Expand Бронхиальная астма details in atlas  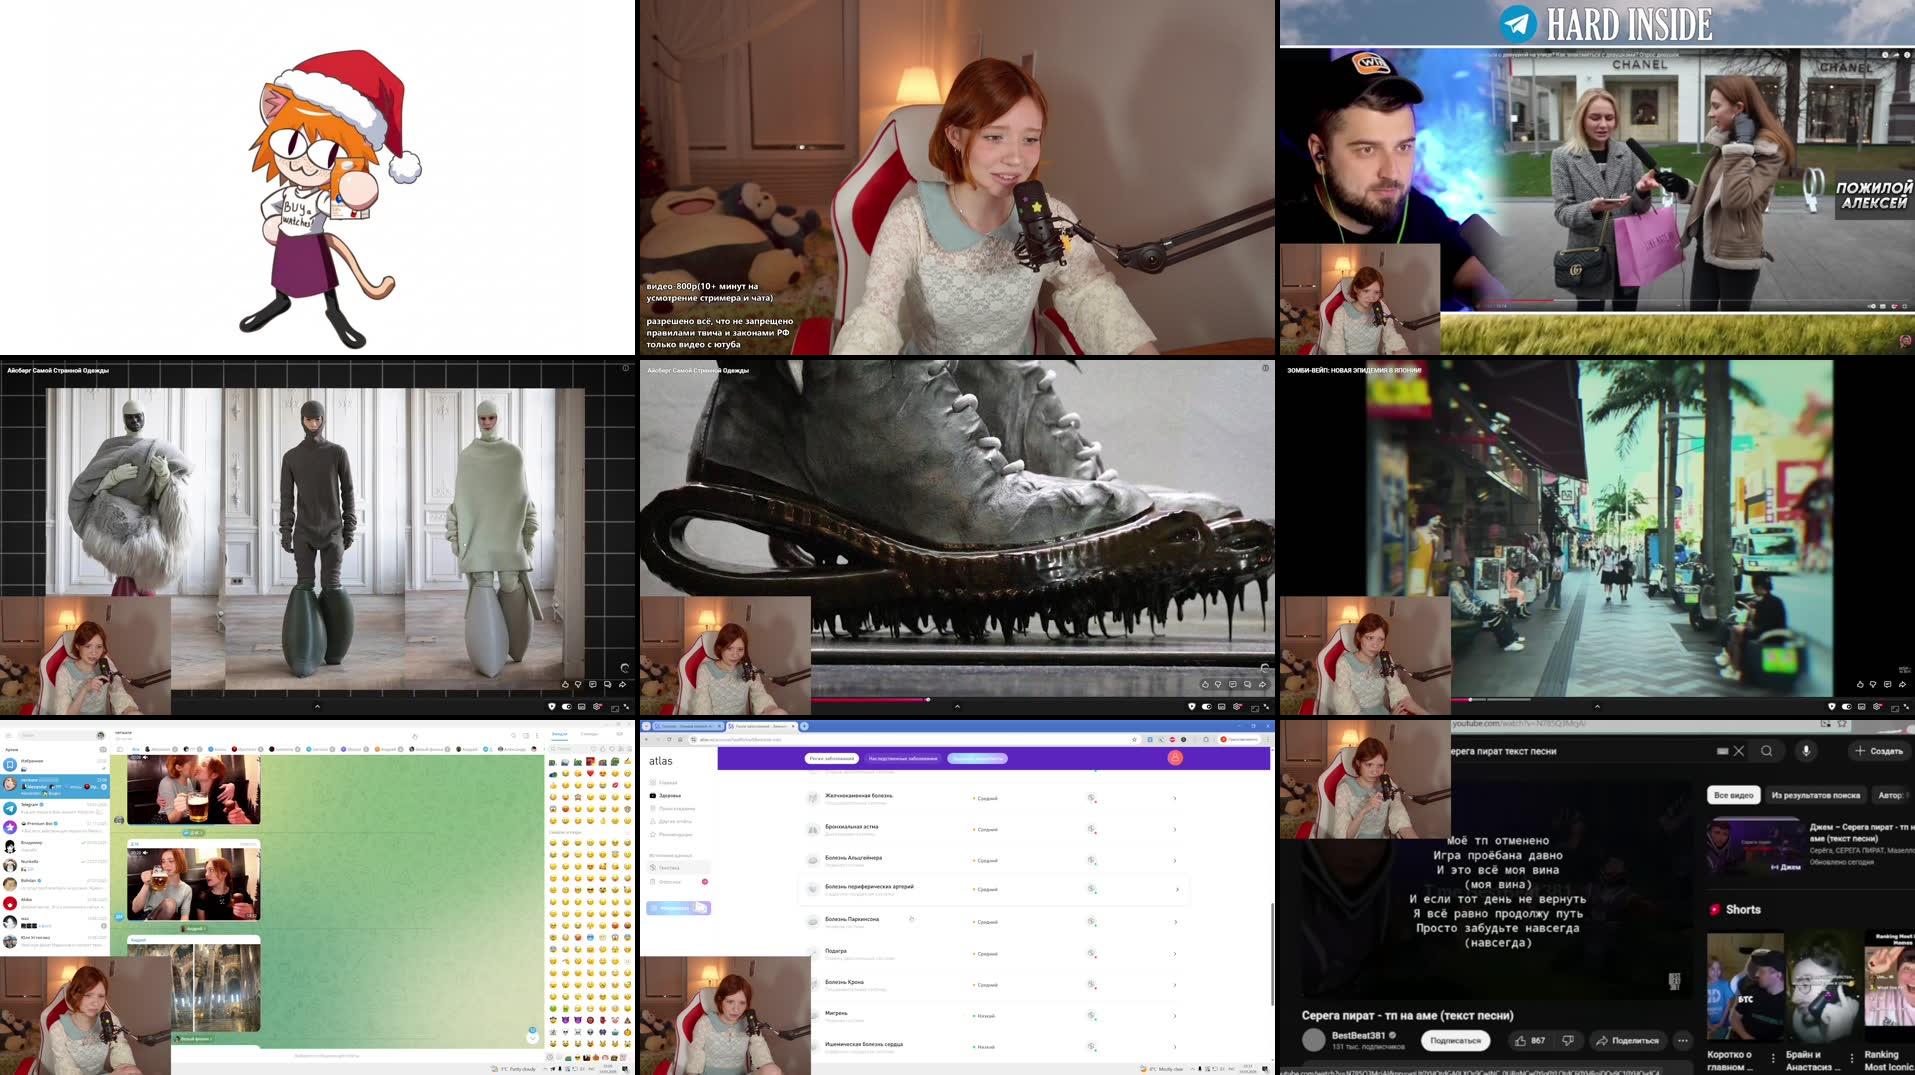pos(1173,828)
